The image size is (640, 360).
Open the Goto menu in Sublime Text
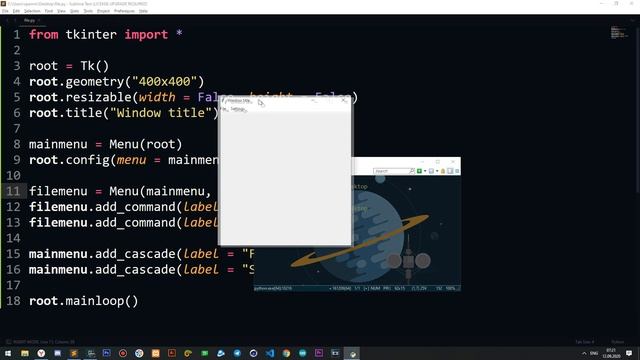click(x=75, y=11)
